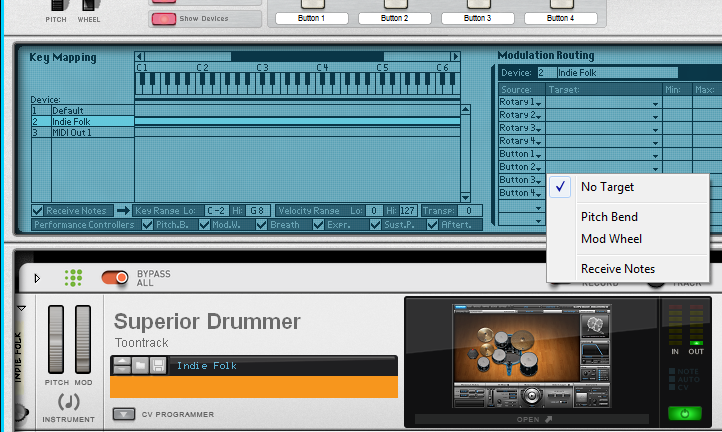
Task: Open Rotary 2 source dropdown
Action: [x=521, y=115]
